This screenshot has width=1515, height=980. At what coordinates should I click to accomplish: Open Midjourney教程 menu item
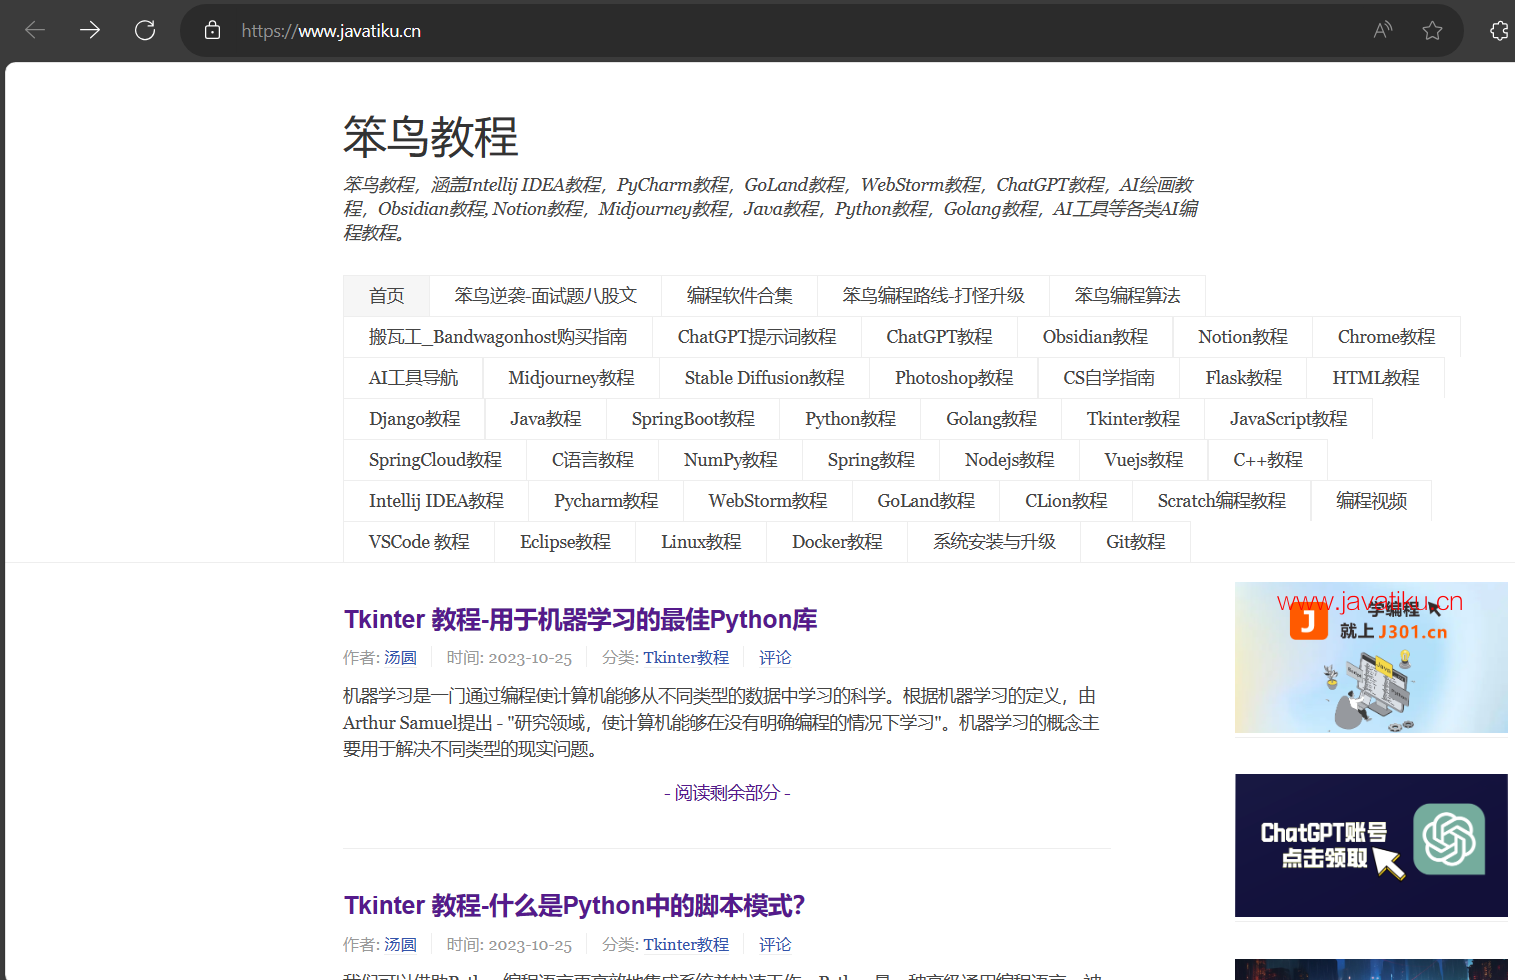(571, 378)
